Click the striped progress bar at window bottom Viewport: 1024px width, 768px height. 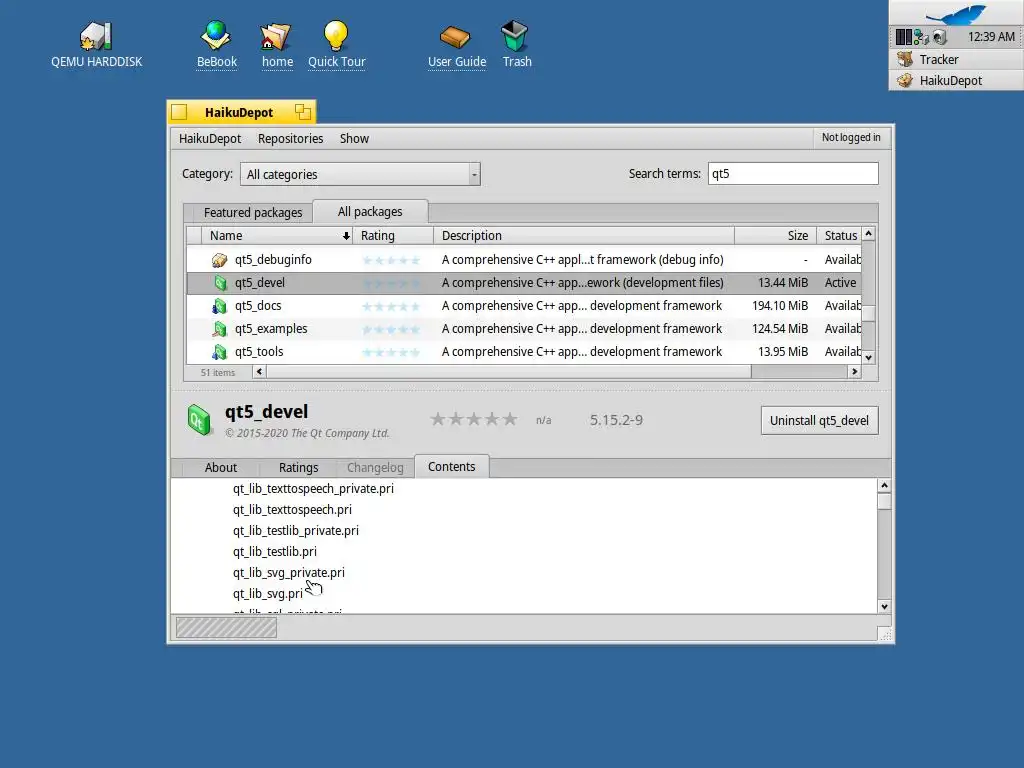(x=227, y=628)
